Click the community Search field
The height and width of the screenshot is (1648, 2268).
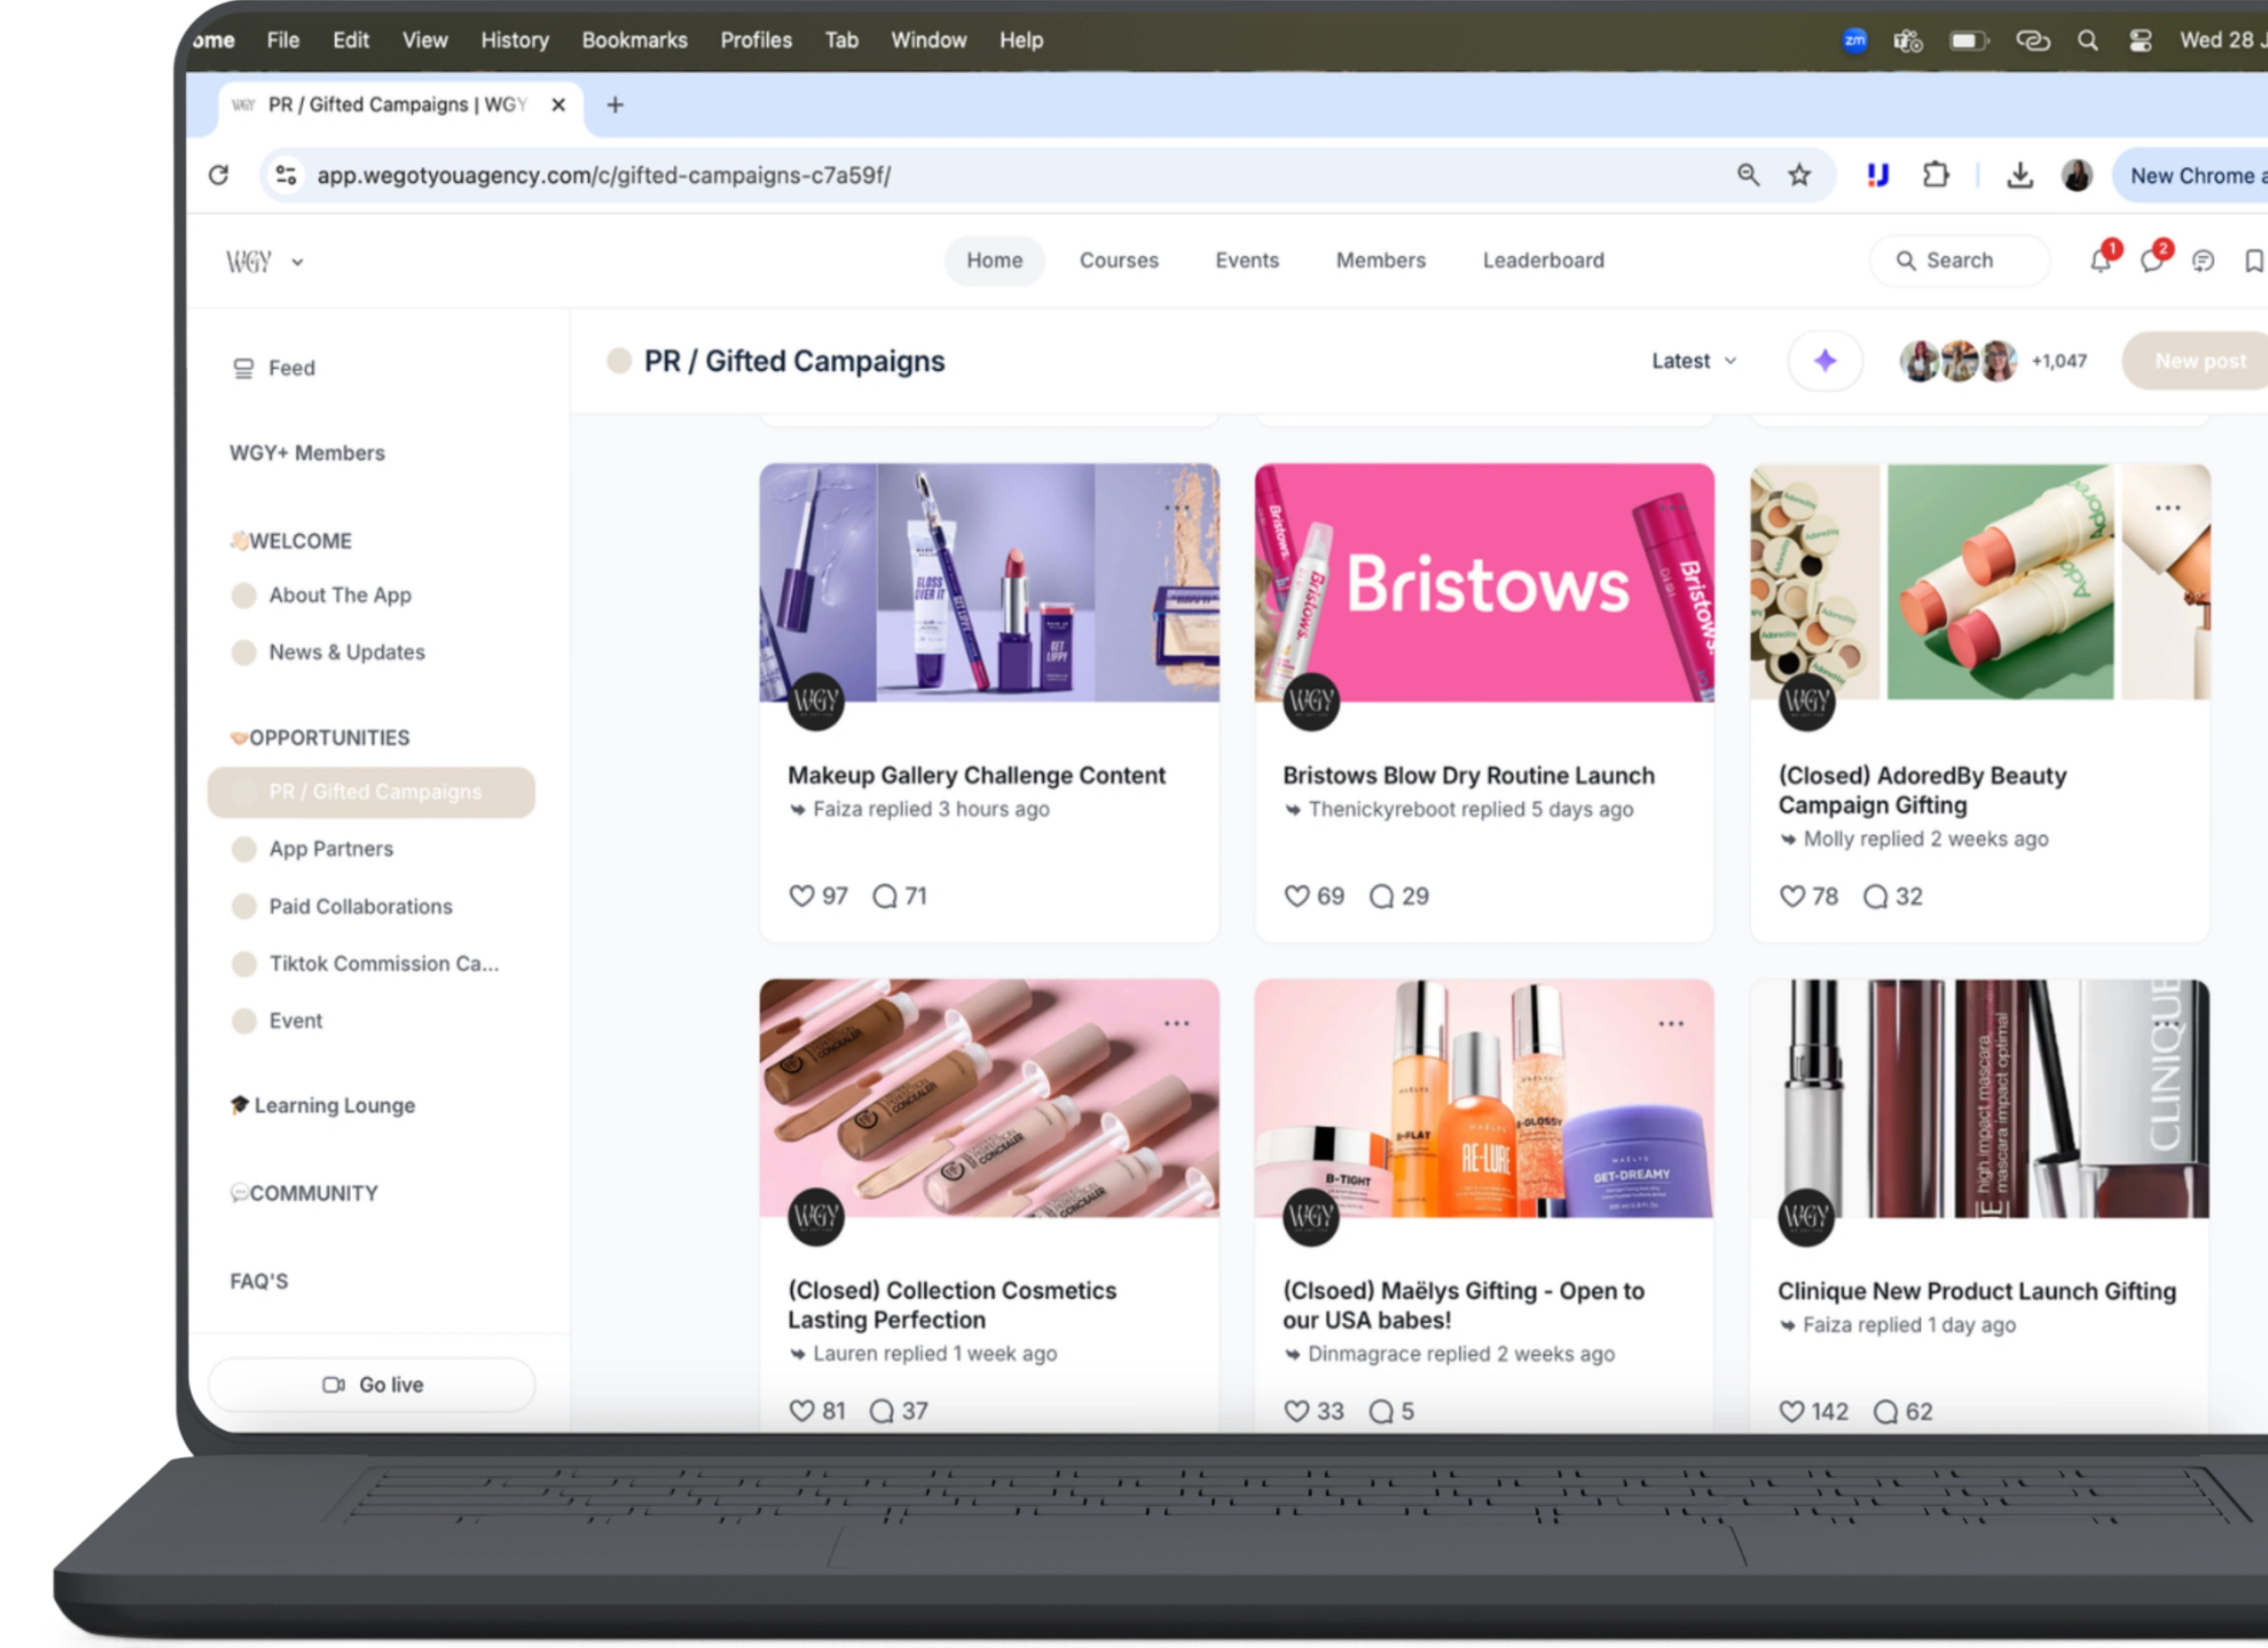(1958, 261)
